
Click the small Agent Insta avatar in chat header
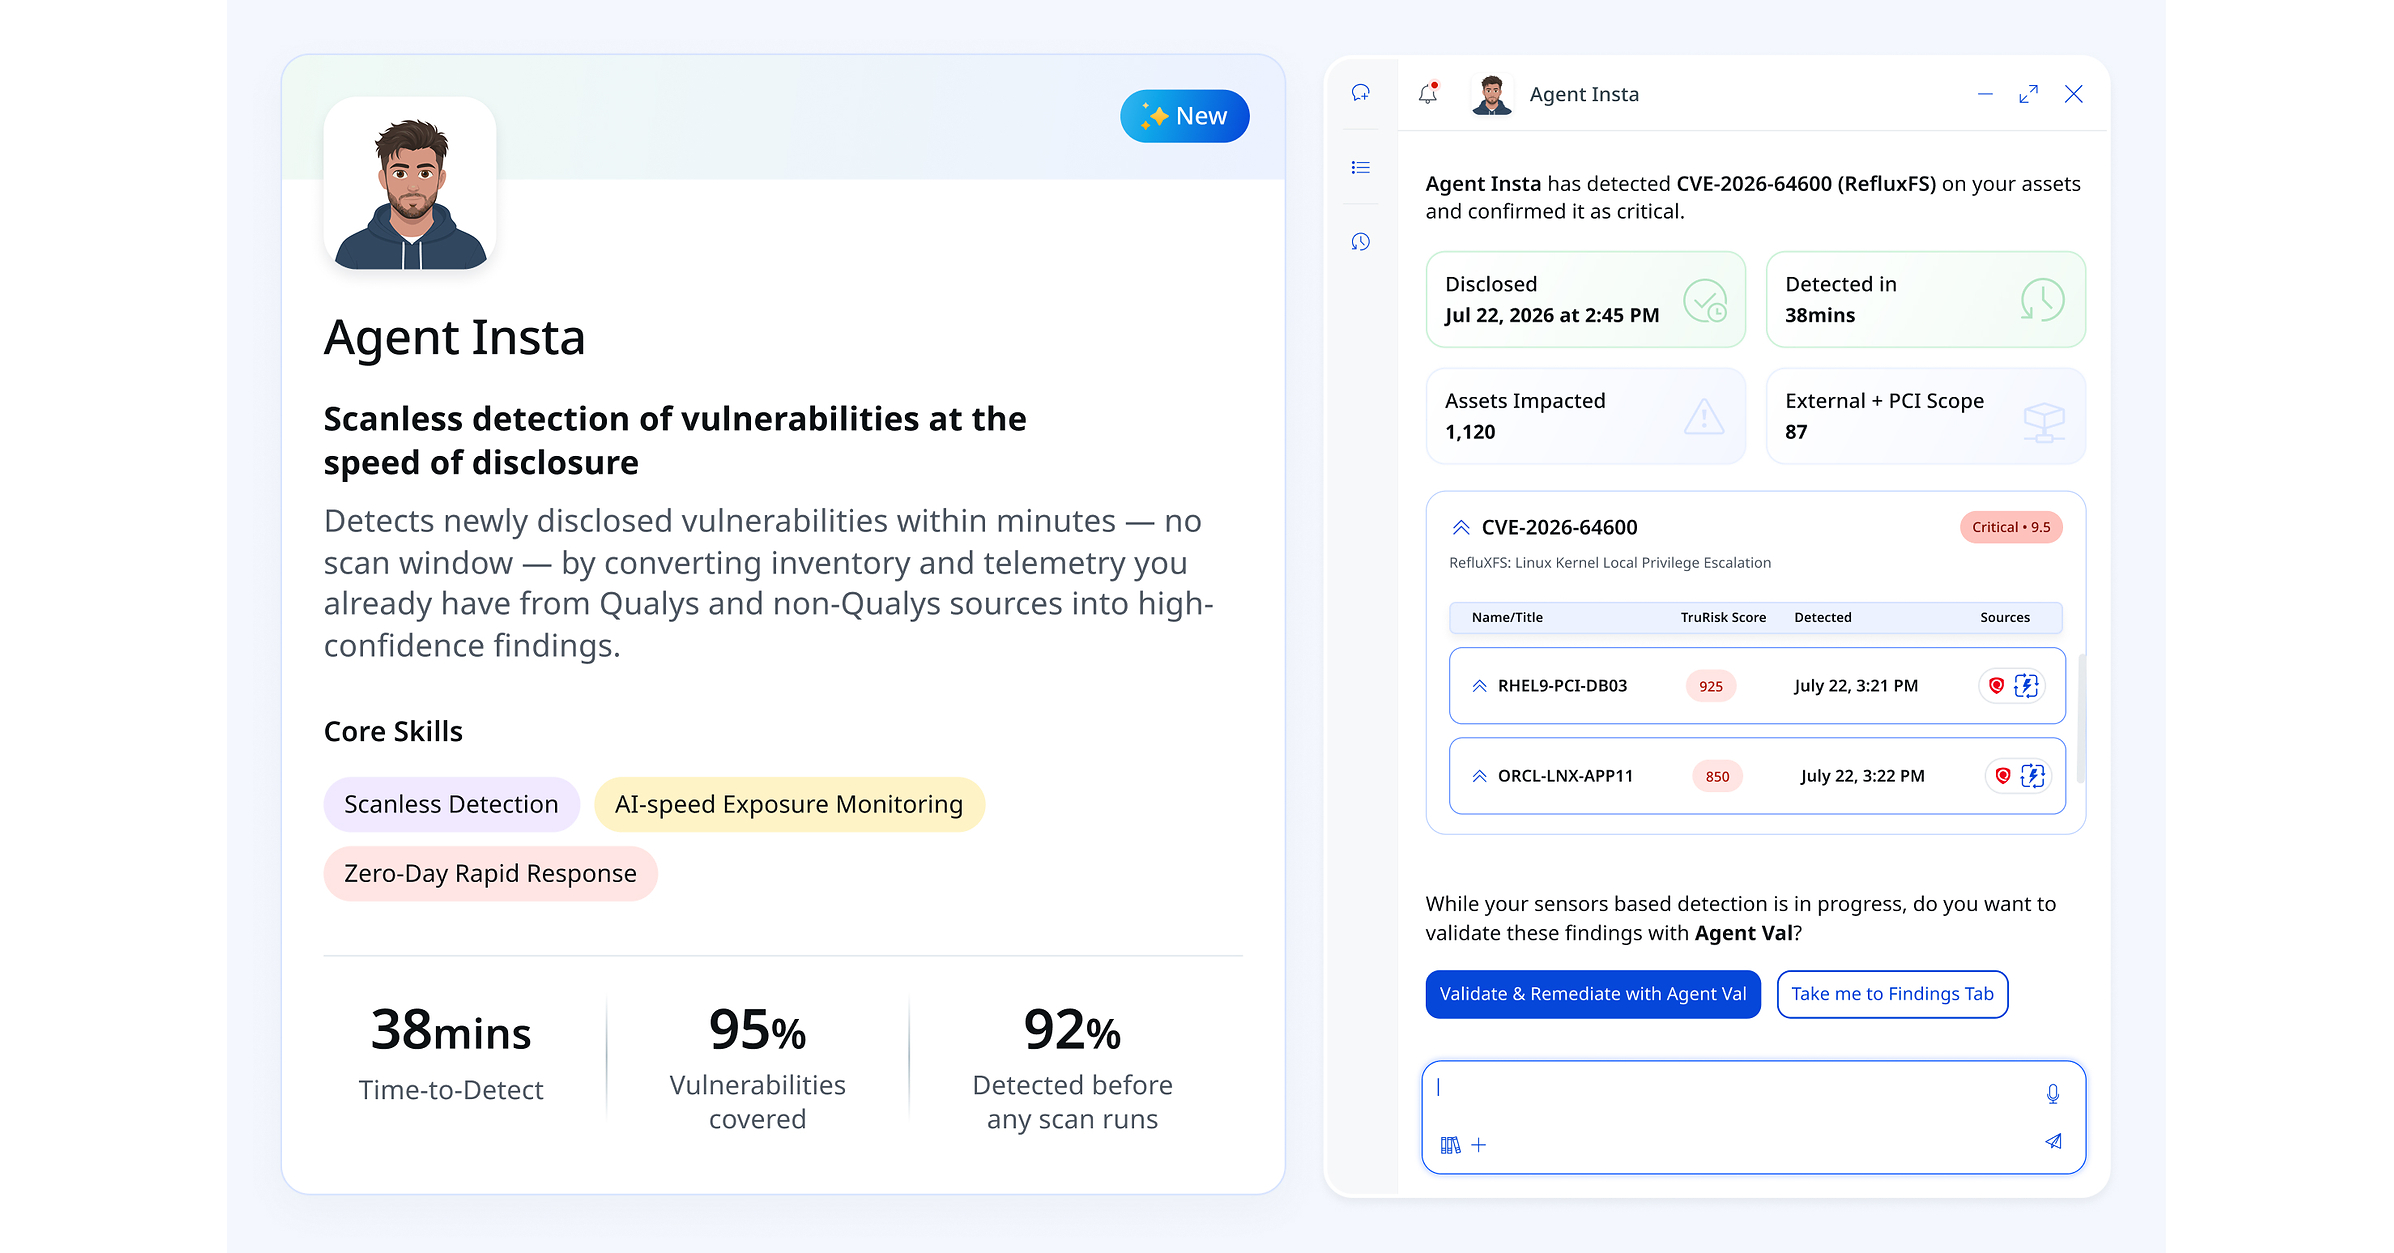coord(1492,94)
